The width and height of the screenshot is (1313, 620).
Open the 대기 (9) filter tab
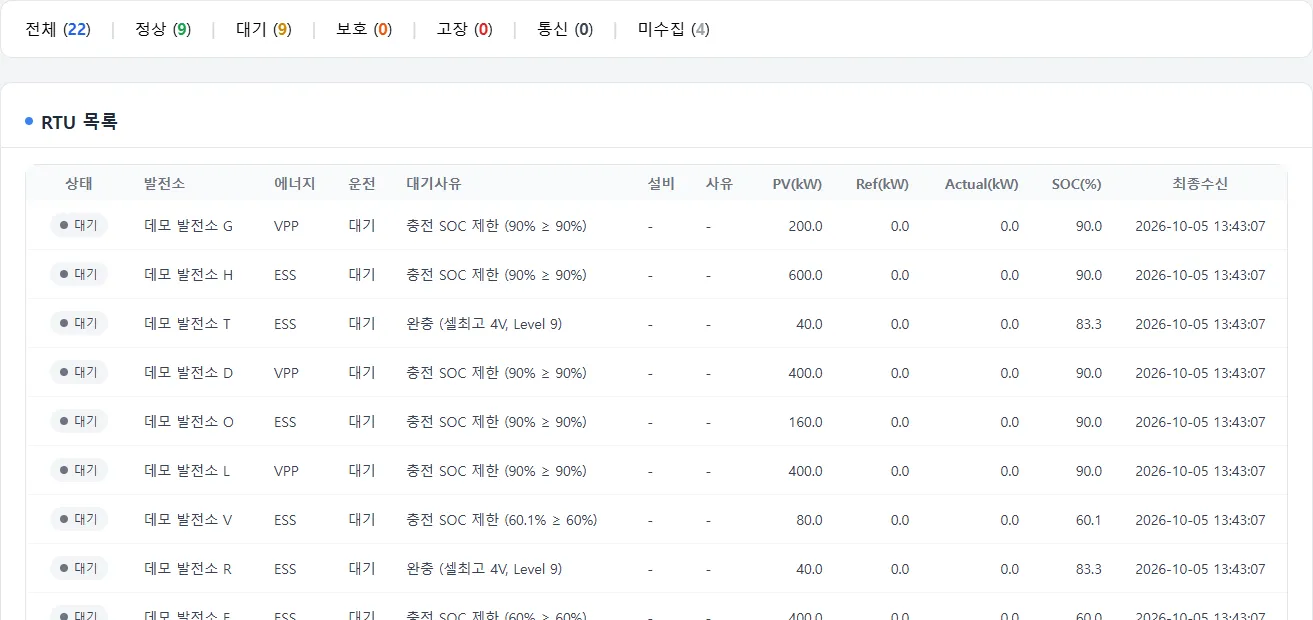click(x=263, y=29)
